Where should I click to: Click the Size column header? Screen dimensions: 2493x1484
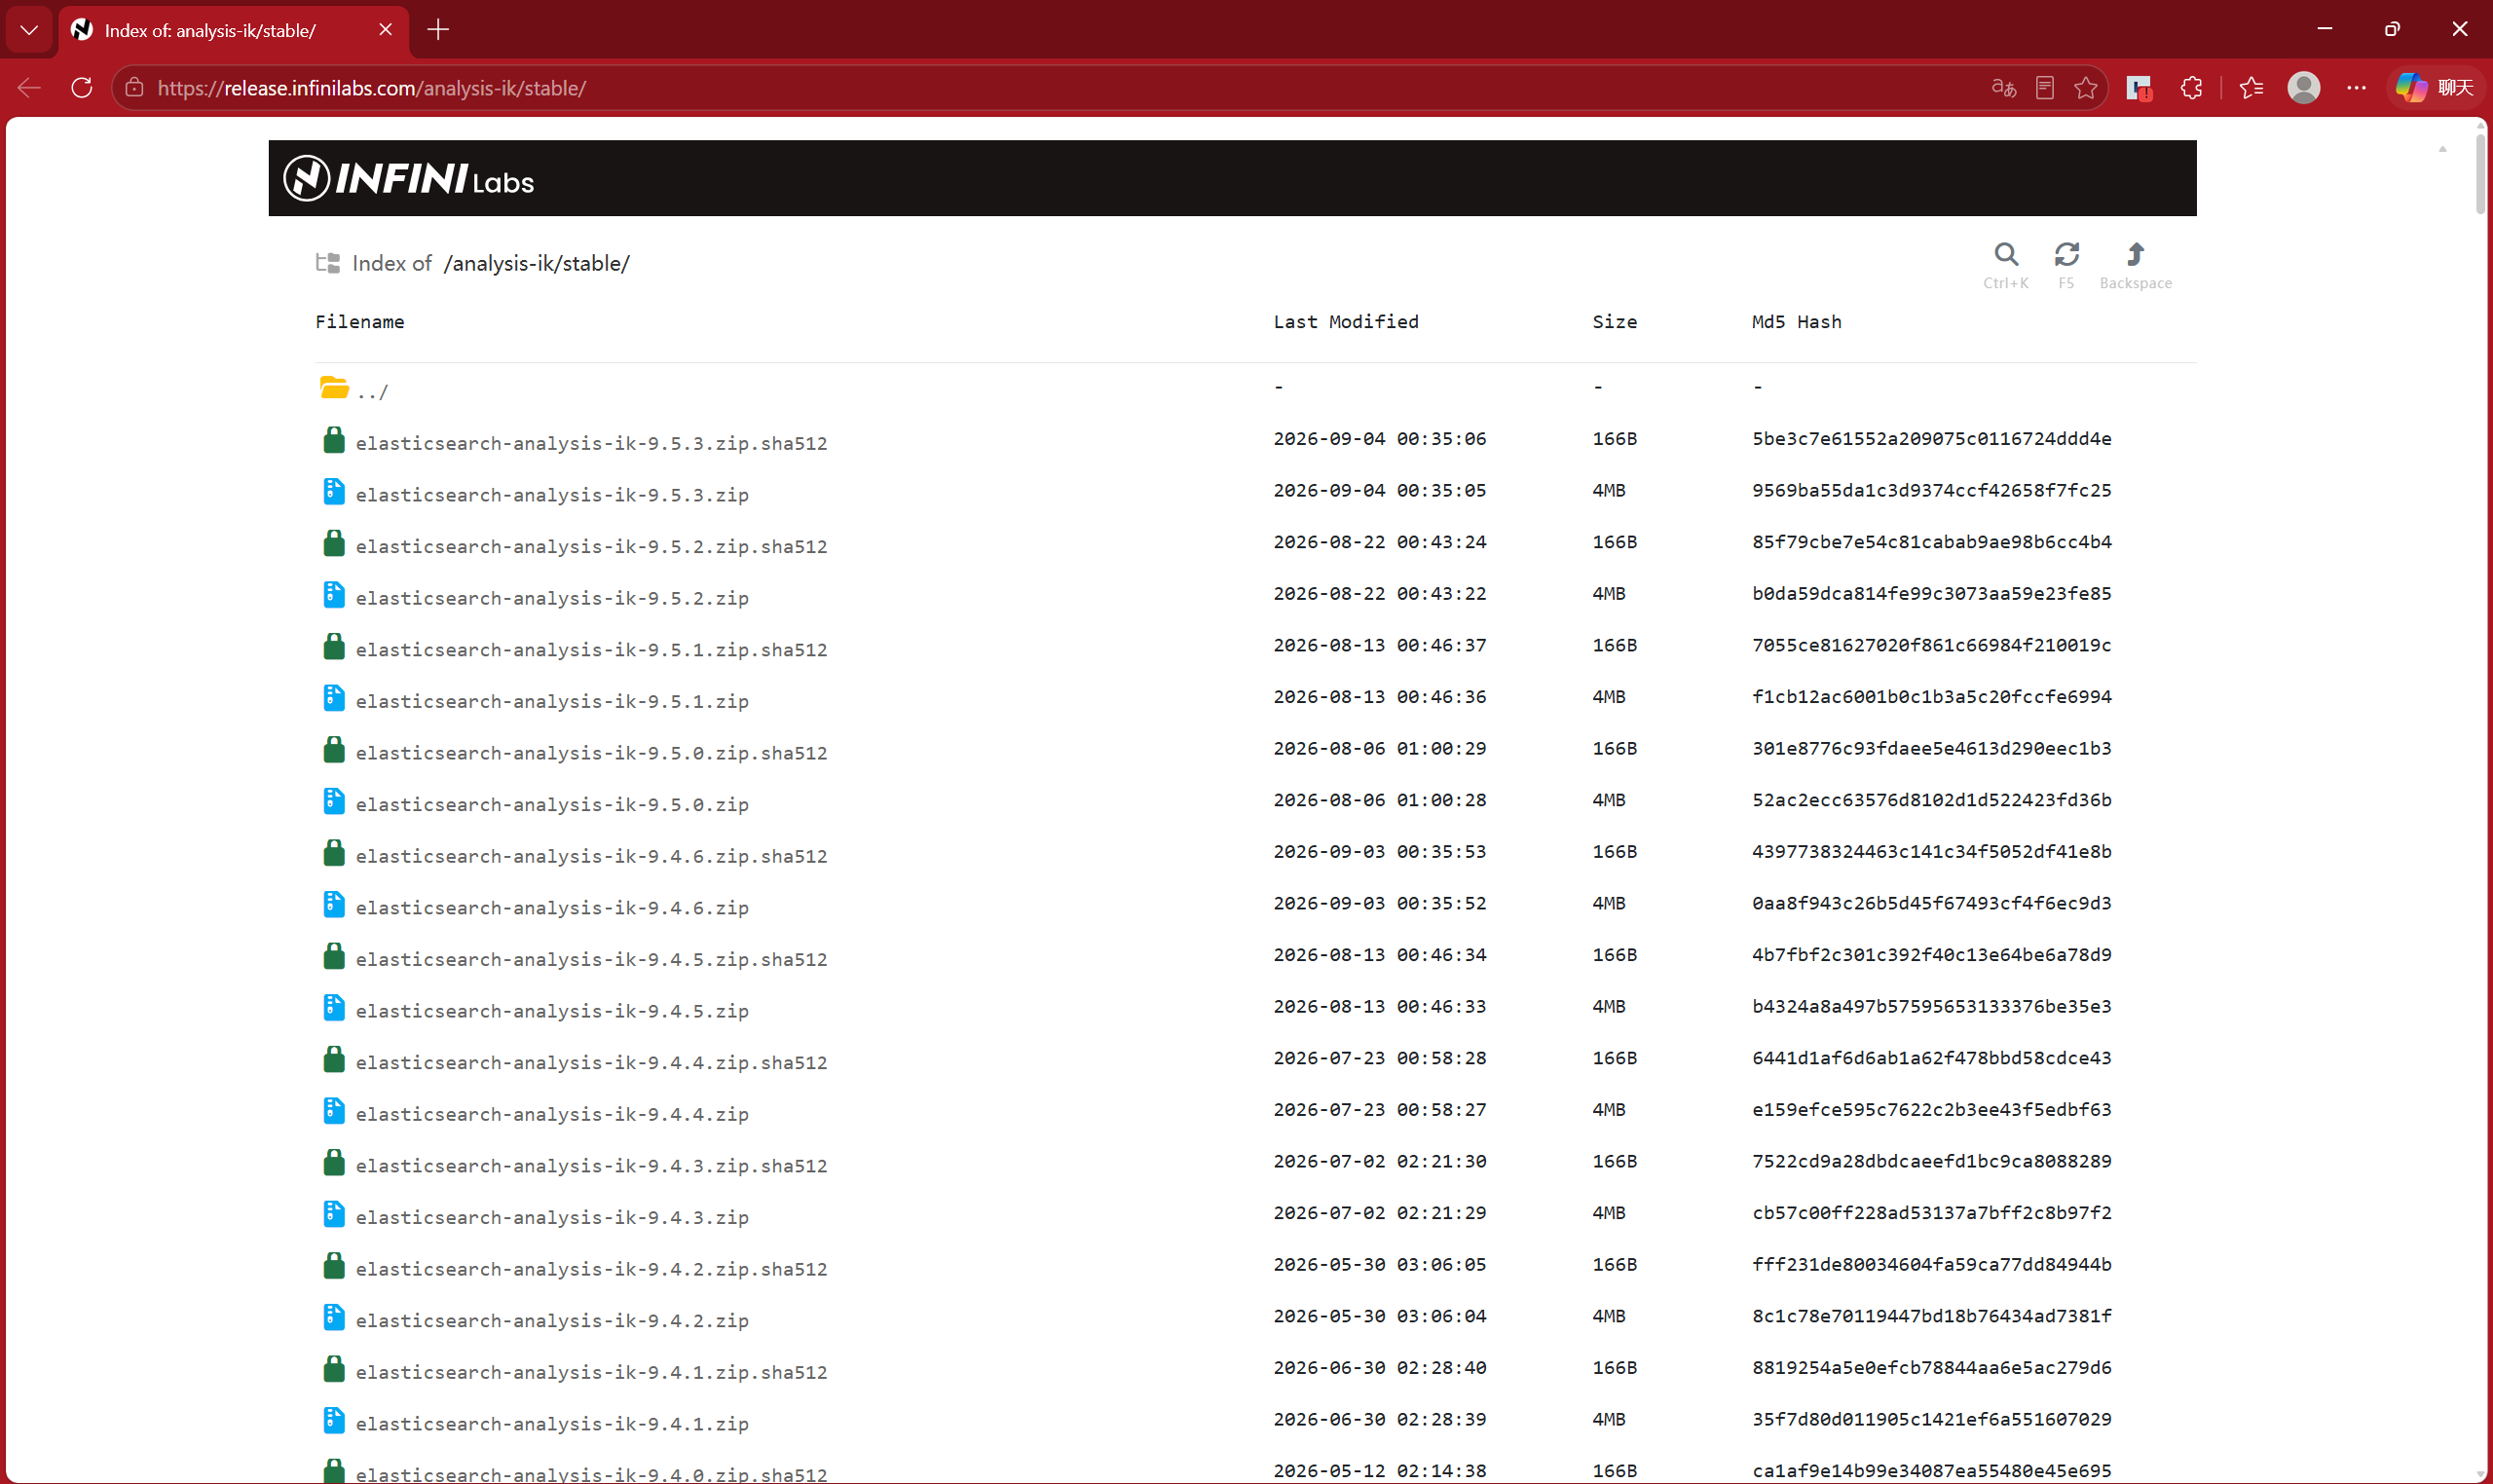point(1614,322)
